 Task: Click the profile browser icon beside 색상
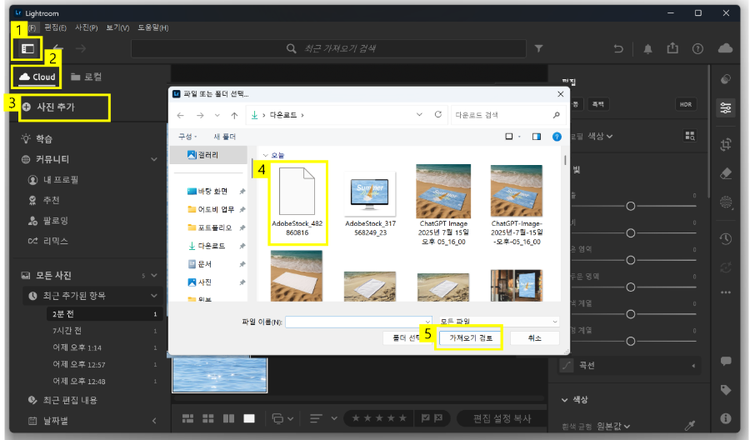click(690, 136)
